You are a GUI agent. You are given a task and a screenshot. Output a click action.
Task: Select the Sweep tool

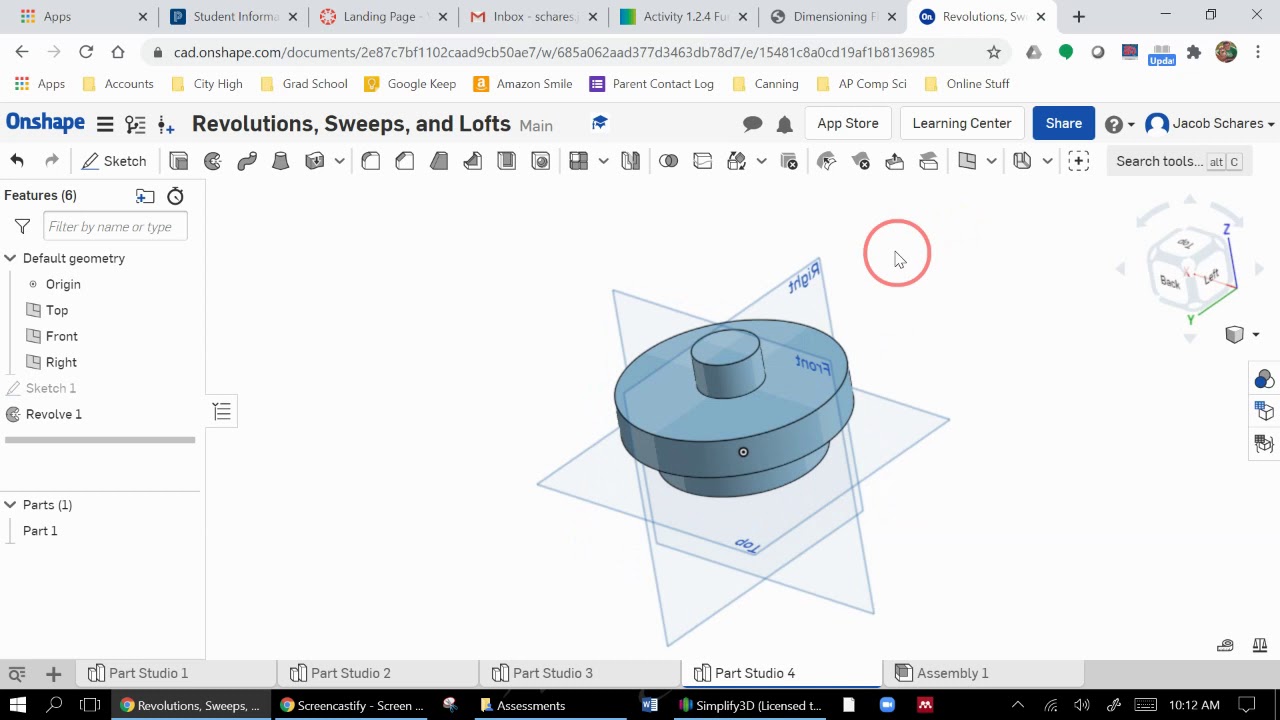tap(247, 161)
